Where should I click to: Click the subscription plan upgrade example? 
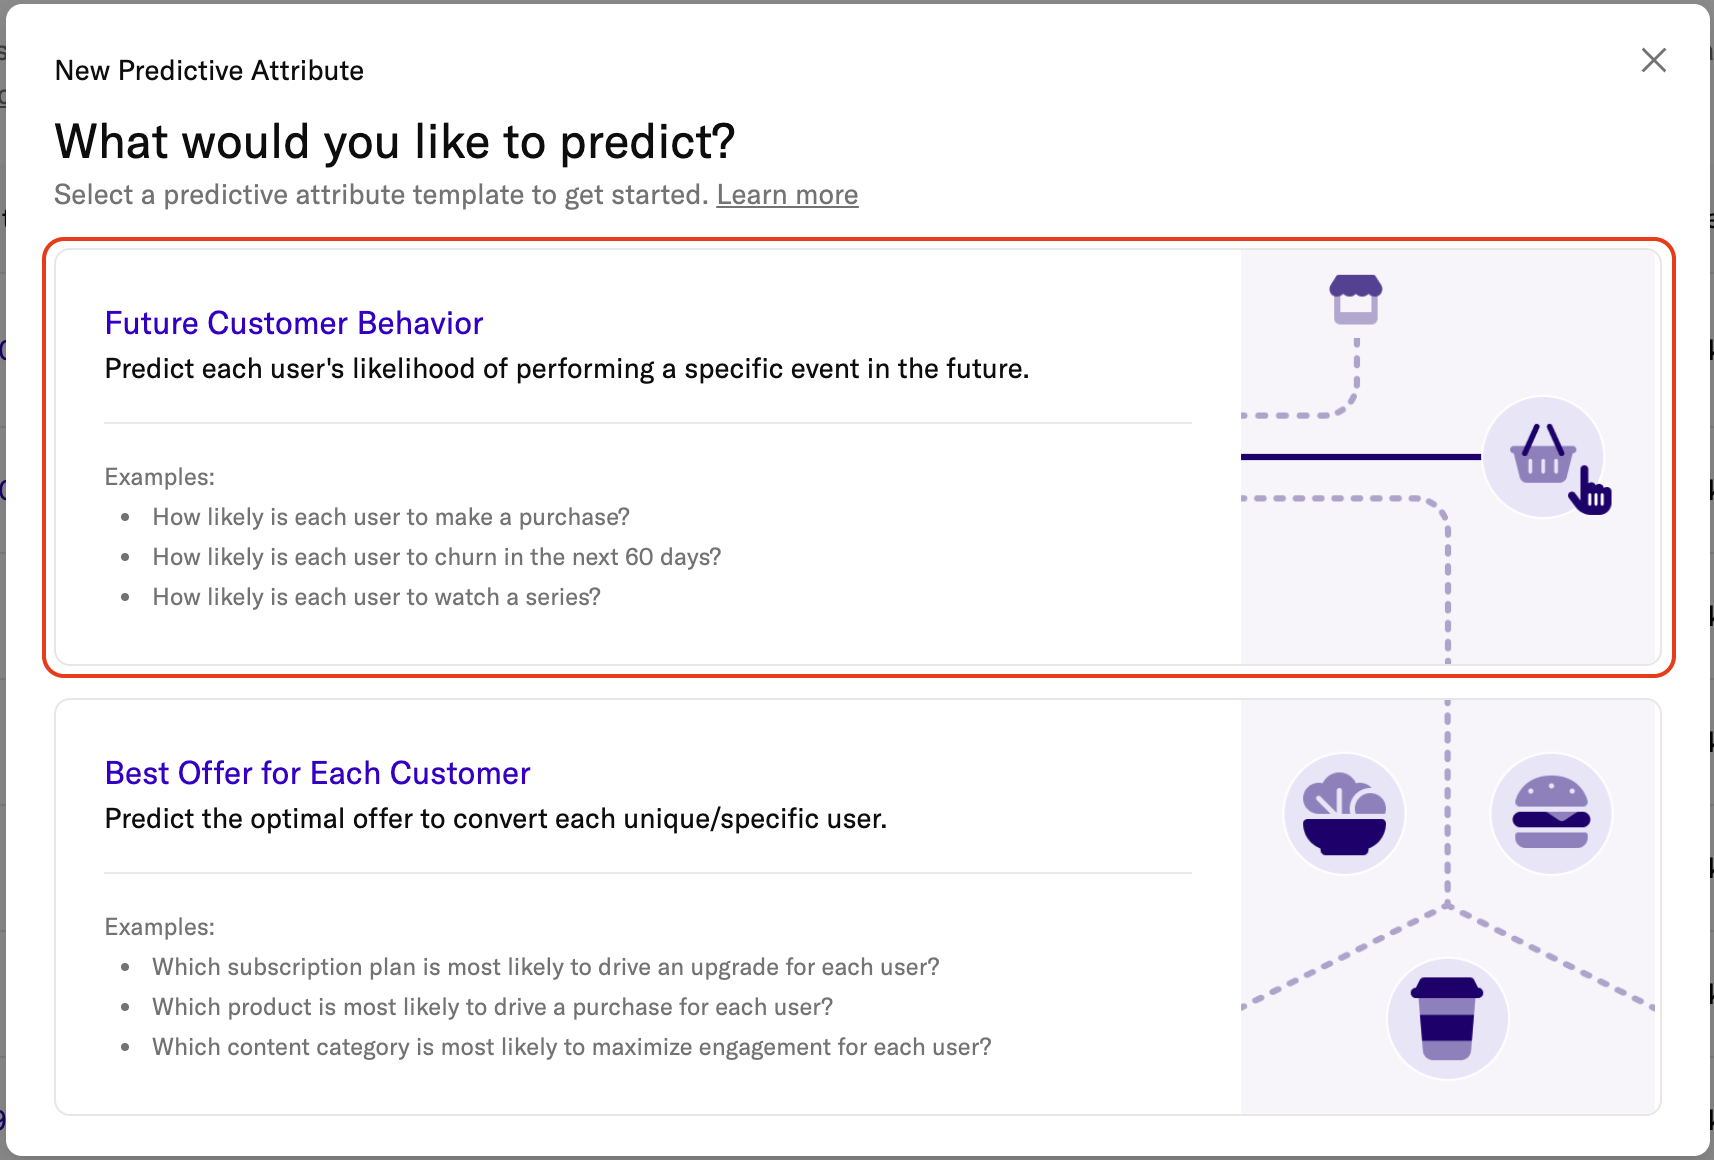pyautogui.click(x=545, y=967)
